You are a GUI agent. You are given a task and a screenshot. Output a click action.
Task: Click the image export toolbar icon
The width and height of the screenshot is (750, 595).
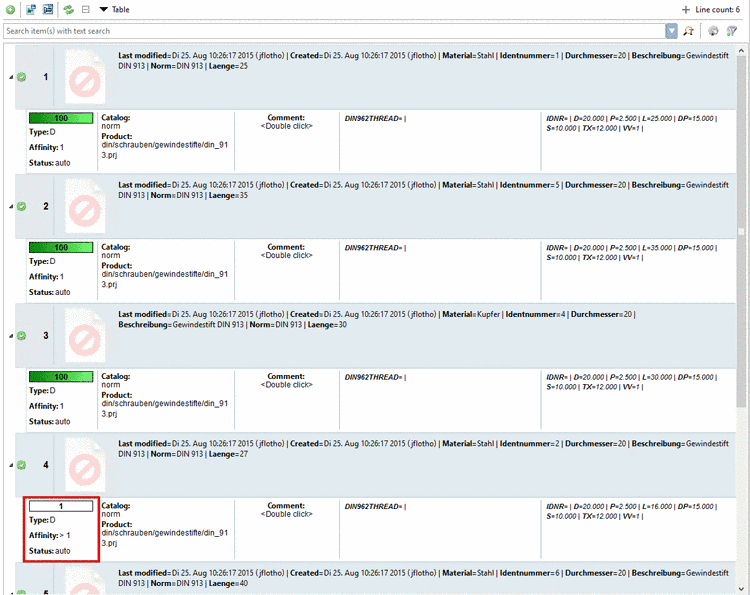[x=31, y=9]
